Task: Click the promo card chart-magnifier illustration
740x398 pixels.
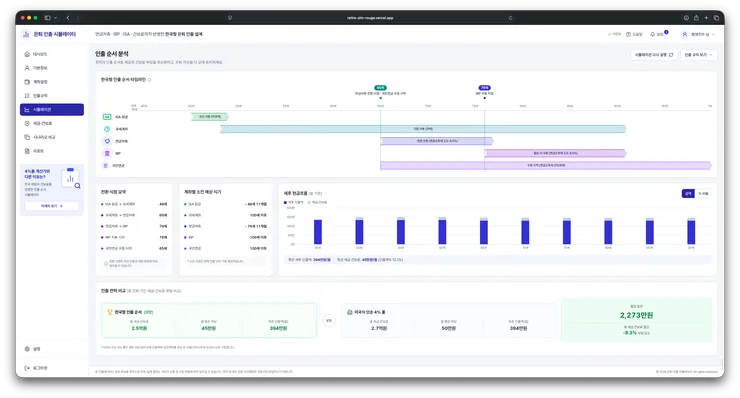Action: click(x=71, y=179)
